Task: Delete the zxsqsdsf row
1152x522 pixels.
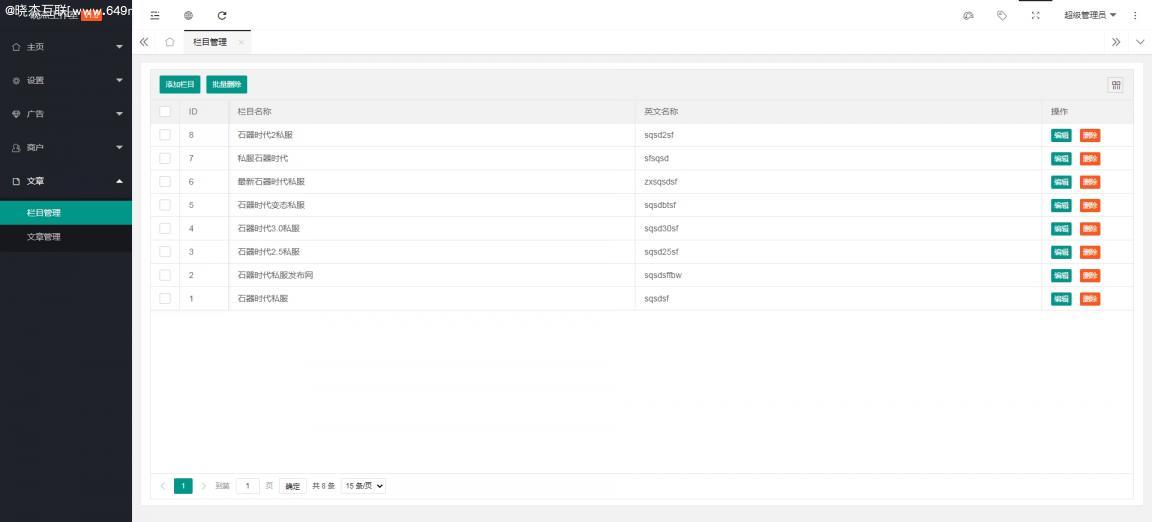Action: (x=1090, y=182)
